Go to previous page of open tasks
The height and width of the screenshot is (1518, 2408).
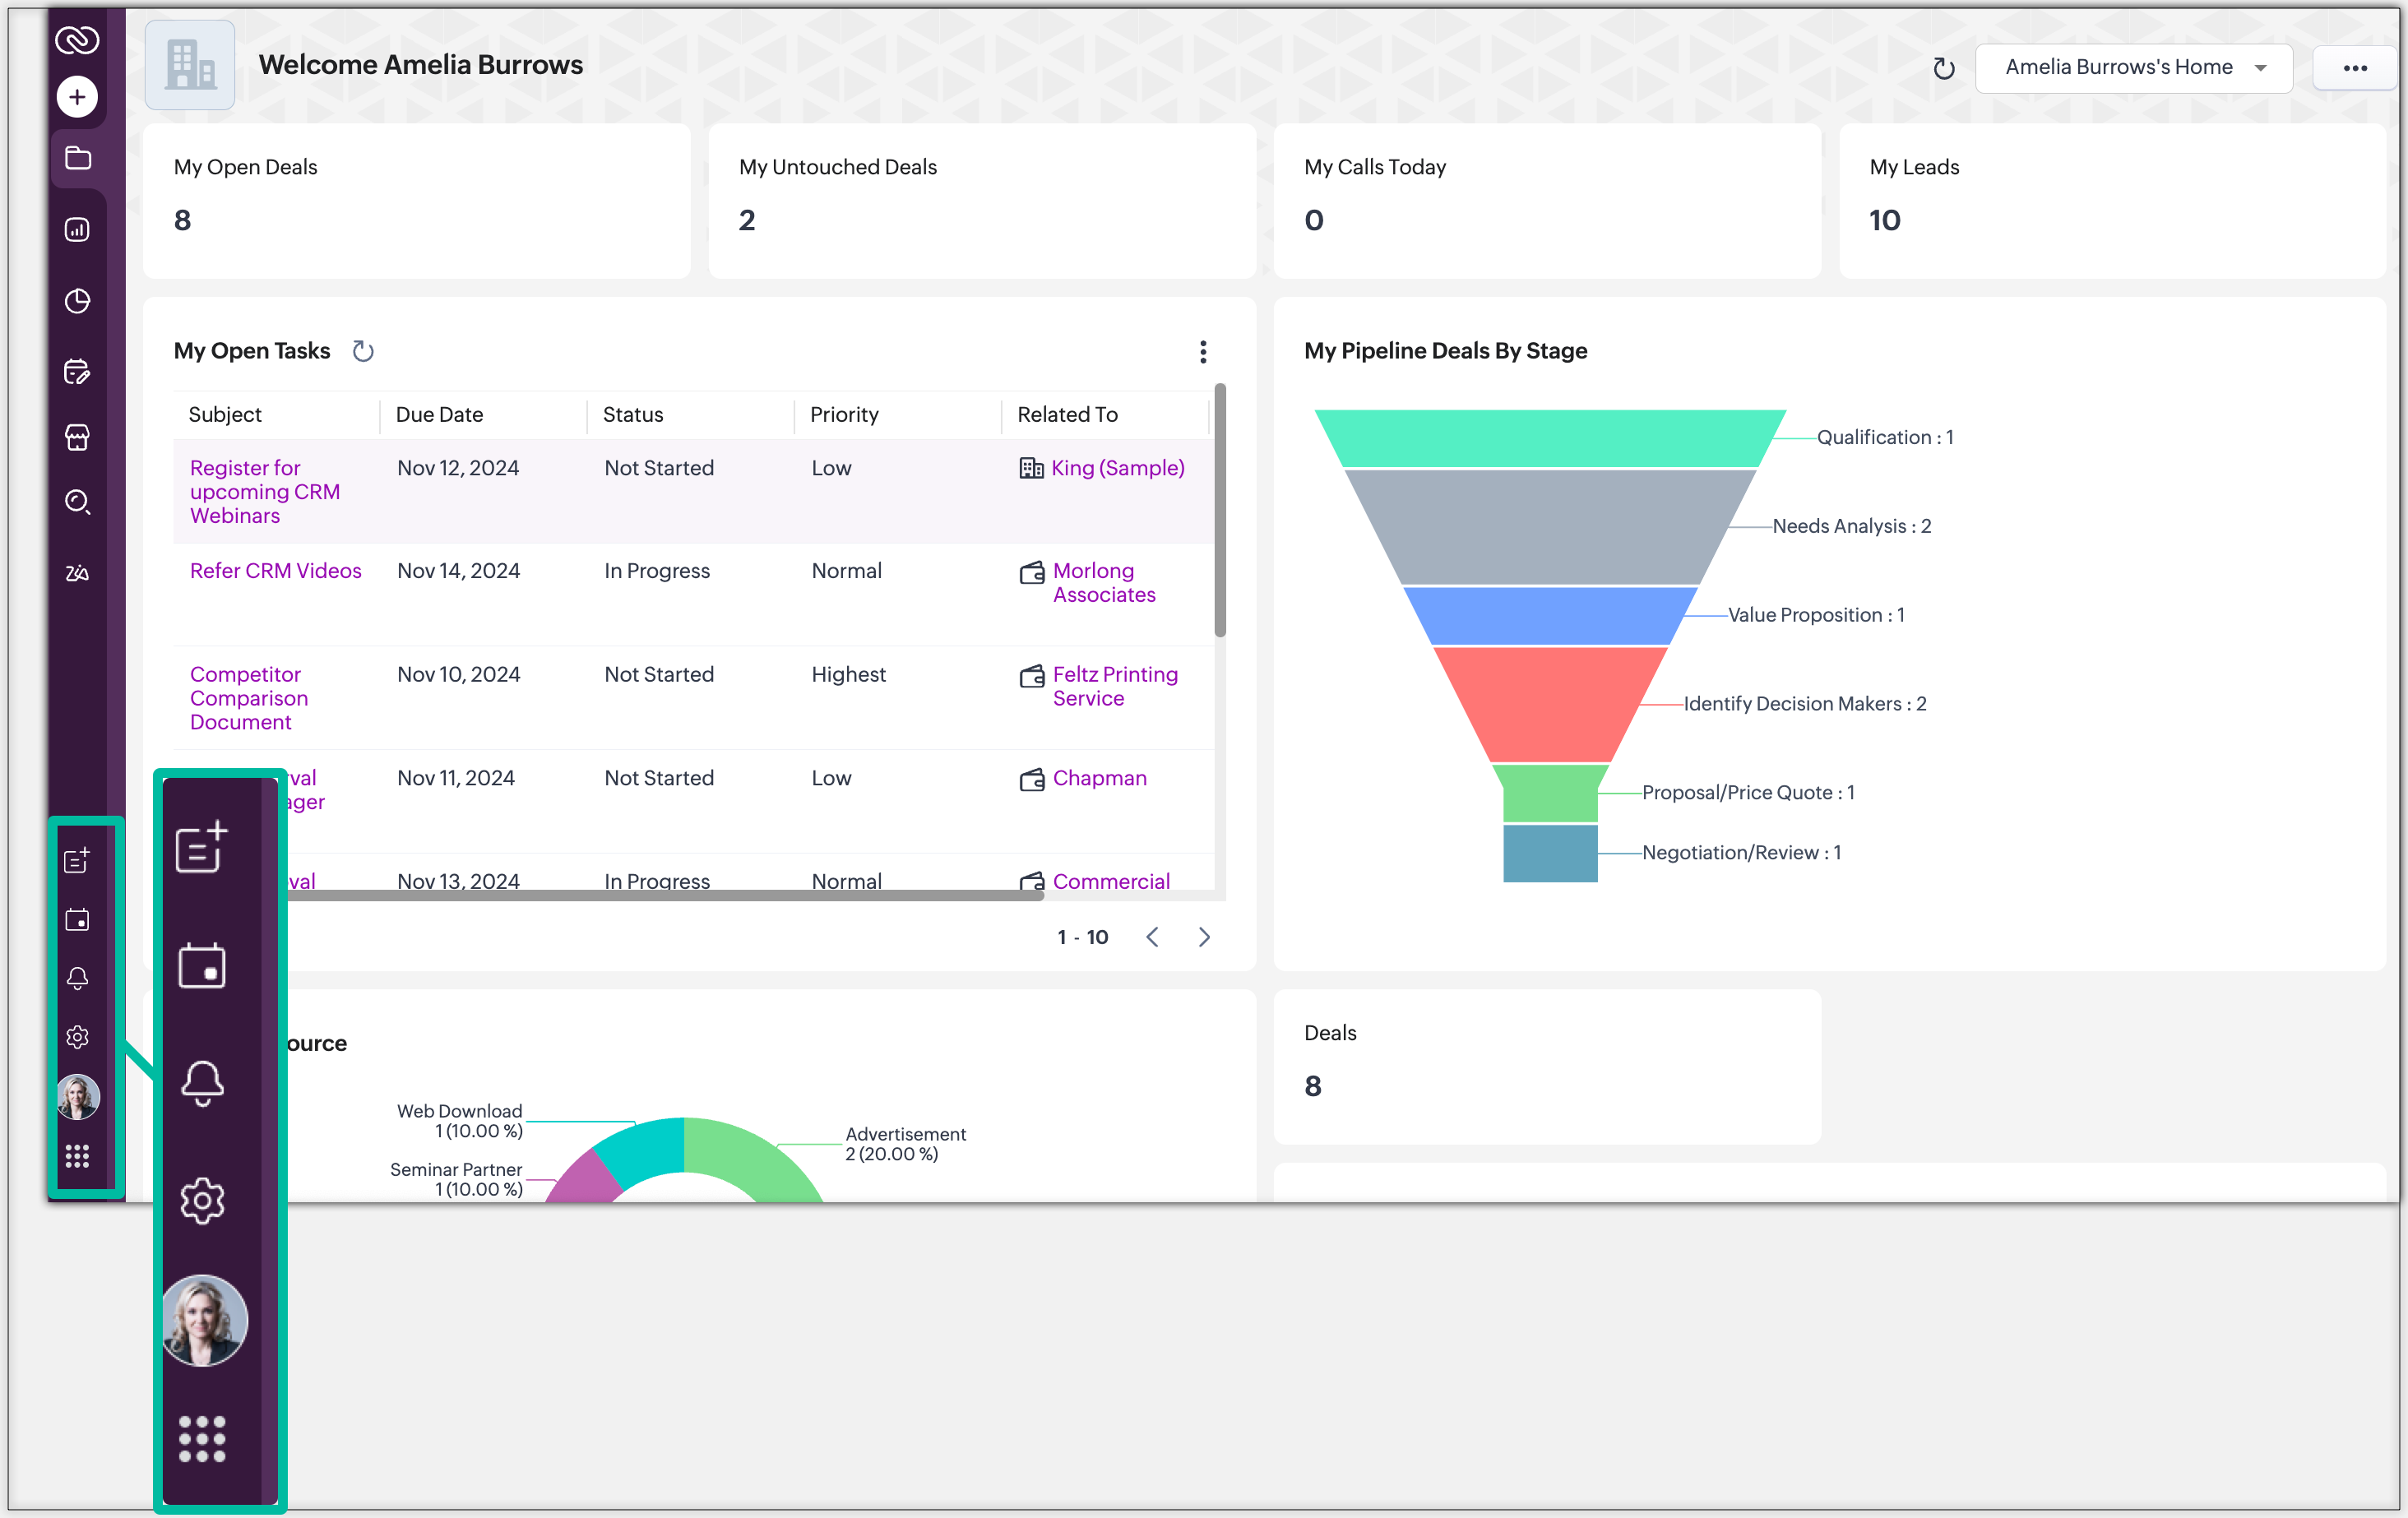click(x=1152, y=937)
